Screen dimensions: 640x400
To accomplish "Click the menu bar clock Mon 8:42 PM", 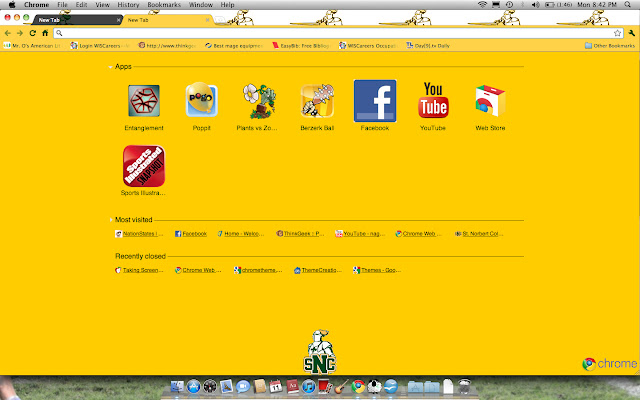I will pos(597,4).
